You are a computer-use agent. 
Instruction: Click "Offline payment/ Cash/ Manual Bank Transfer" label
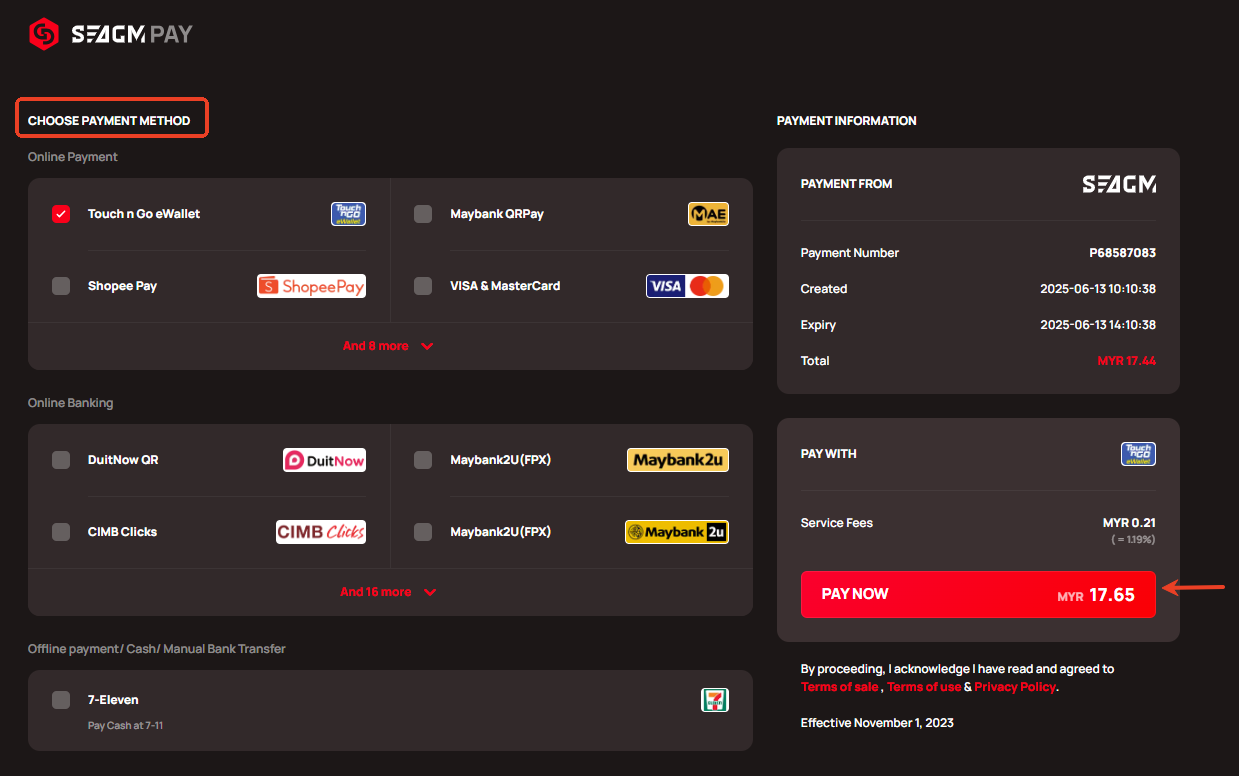pyautogui.click(x=157, y=649)
